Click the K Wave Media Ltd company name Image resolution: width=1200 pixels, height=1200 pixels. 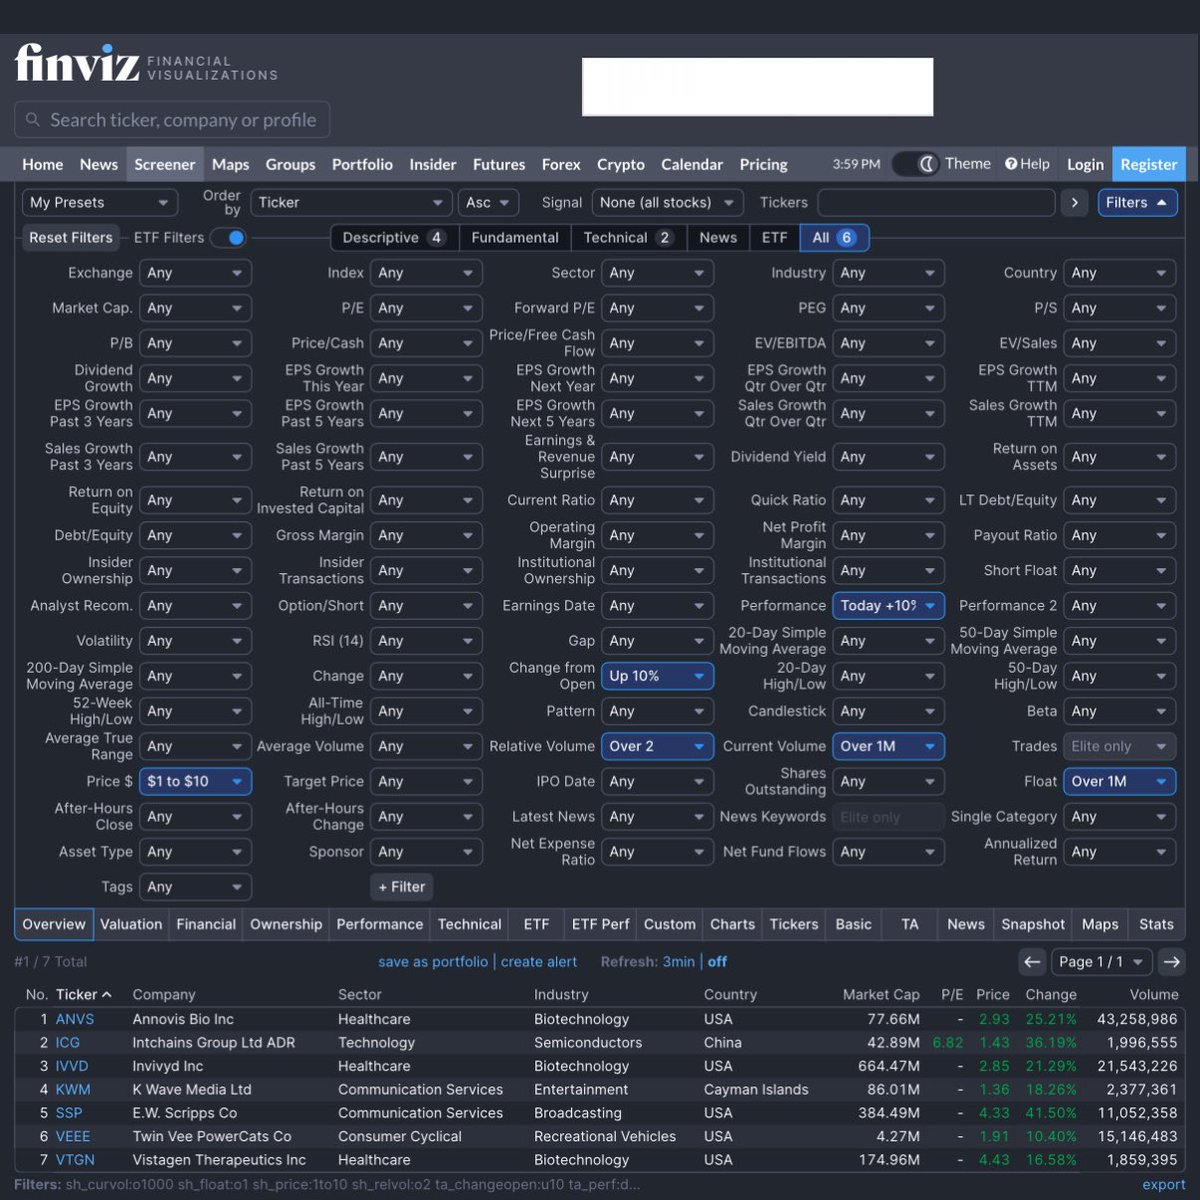(x=192, y=1090)
